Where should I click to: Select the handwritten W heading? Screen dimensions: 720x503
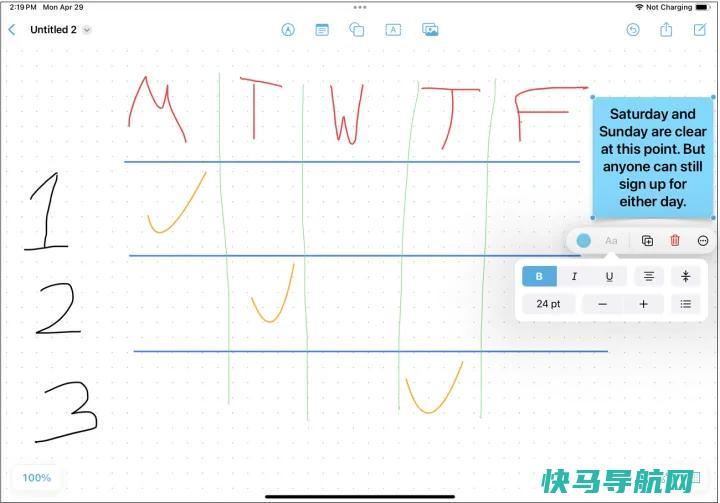click(x=347, y=113)
